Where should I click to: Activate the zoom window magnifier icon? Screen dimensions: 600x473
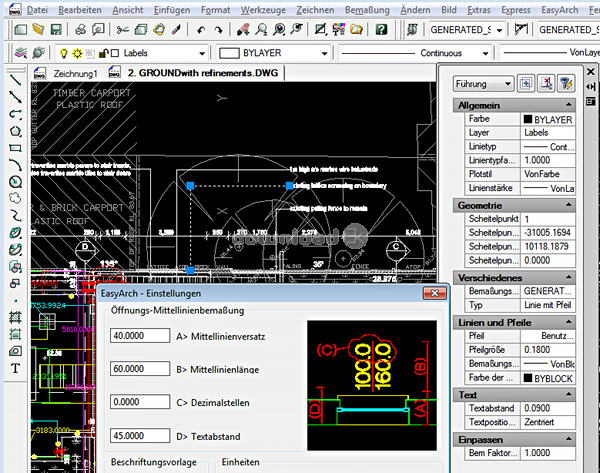click(x=279, y=29)
